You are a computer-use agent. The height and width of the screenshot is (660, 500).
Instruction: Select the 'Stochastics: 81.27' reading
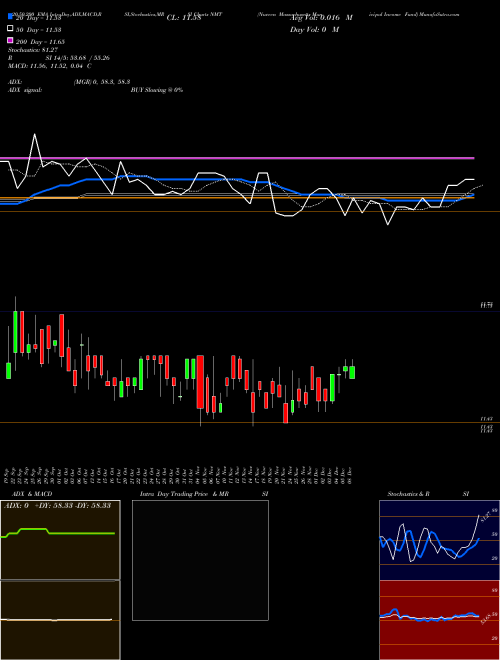pyautogui.click(x=33, y=50)
